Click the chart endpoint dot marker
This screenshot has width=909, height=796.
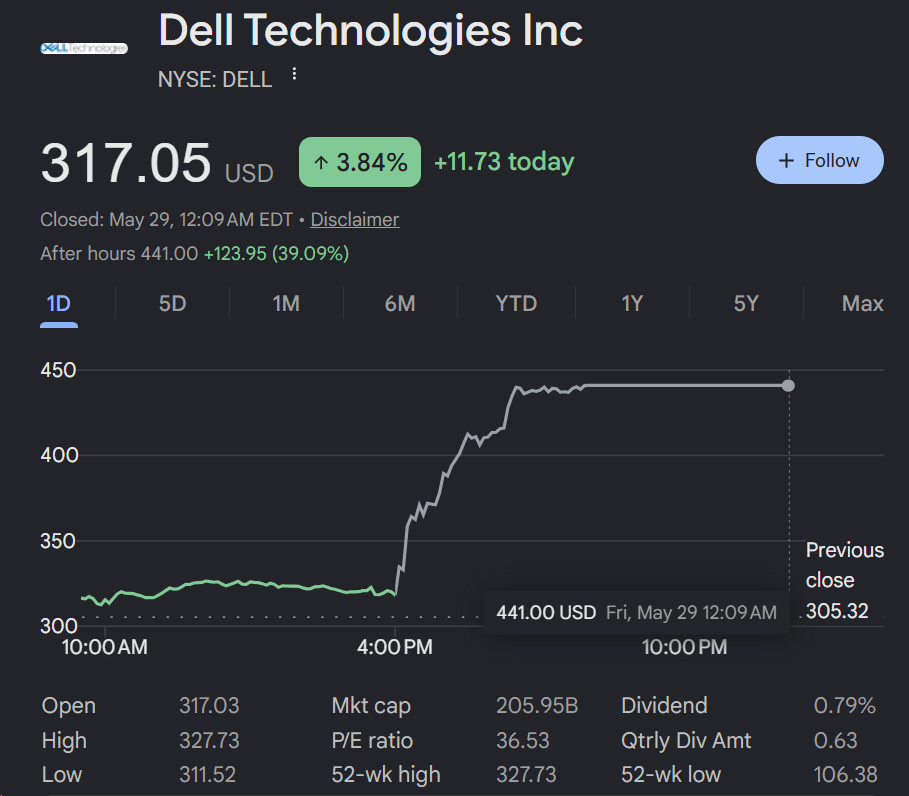click(788, 386)
